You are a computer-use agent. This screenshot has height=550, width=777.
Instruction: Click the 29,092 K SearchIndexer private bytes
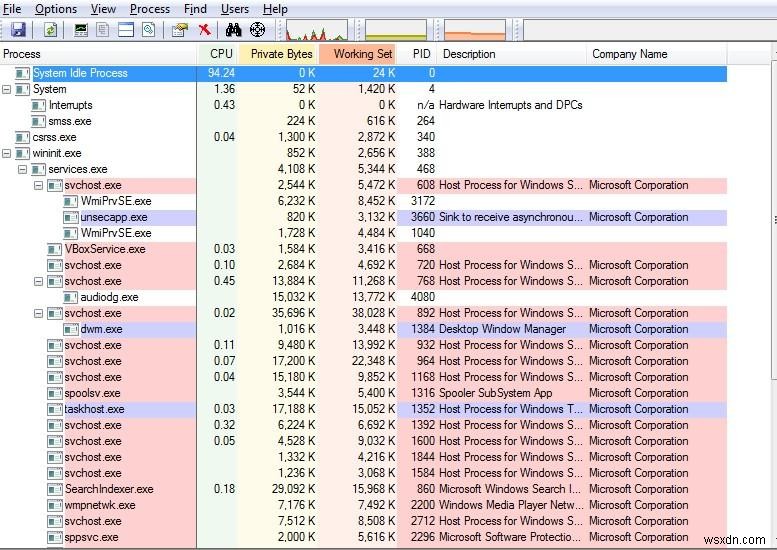coord(293,489)
